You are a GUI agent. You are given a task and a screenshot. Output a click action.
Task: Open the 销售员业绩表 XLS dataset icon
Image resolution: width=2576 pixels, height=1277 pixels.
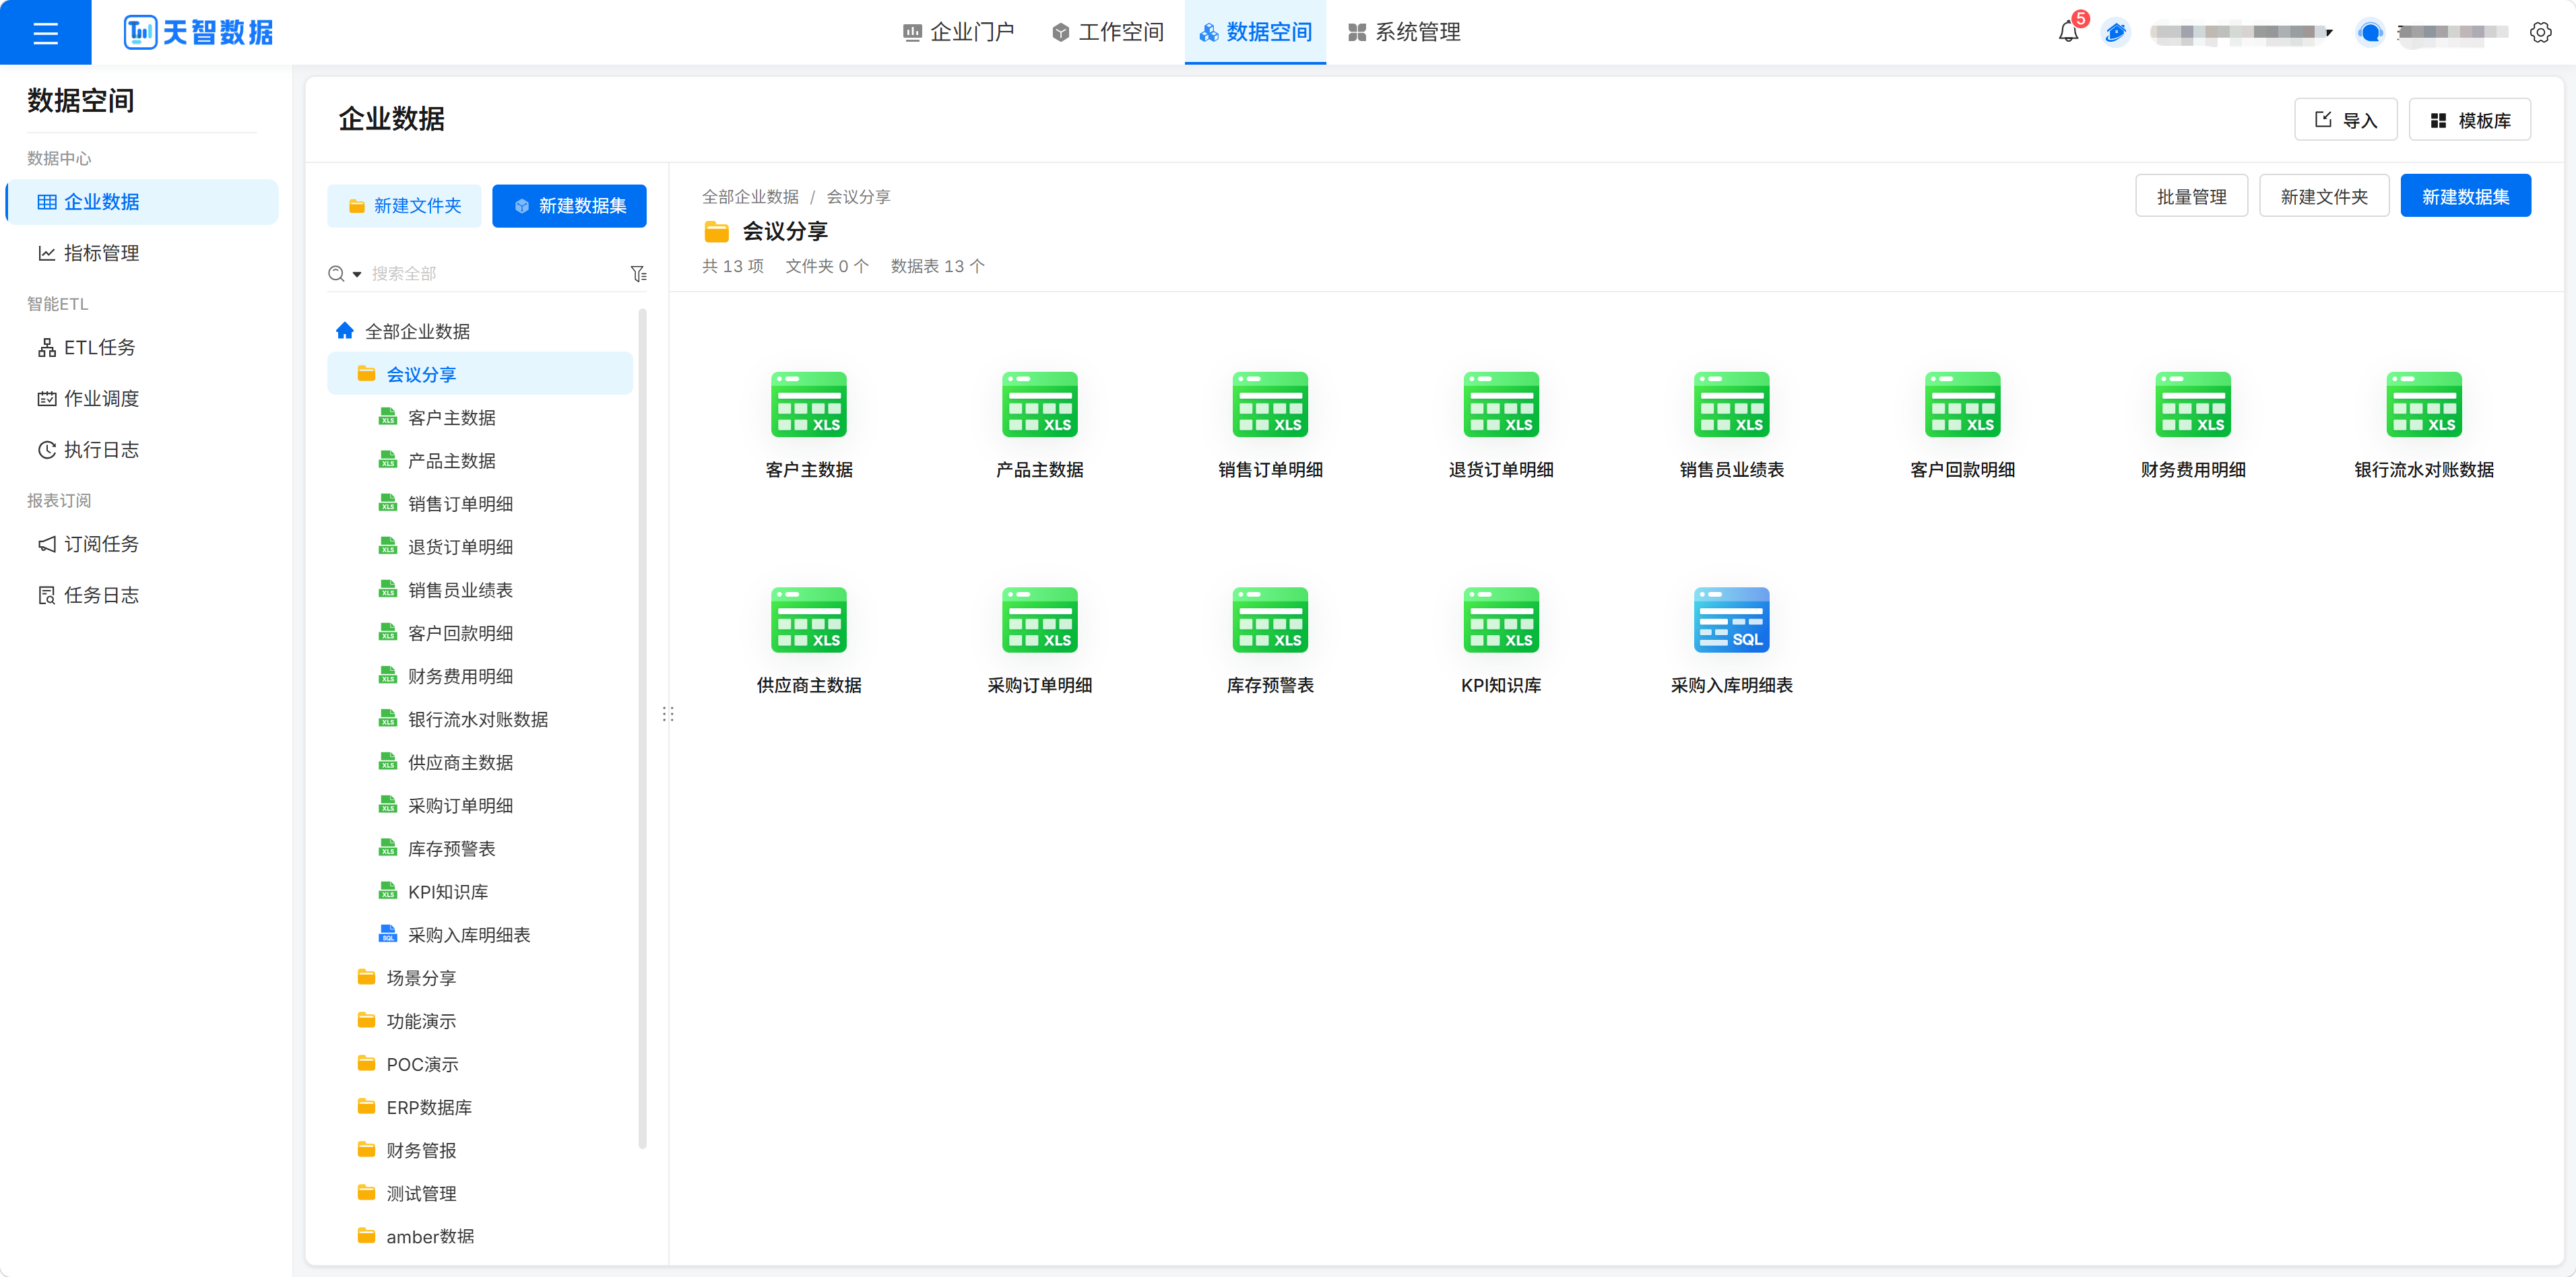click(x=1731, y=404)
